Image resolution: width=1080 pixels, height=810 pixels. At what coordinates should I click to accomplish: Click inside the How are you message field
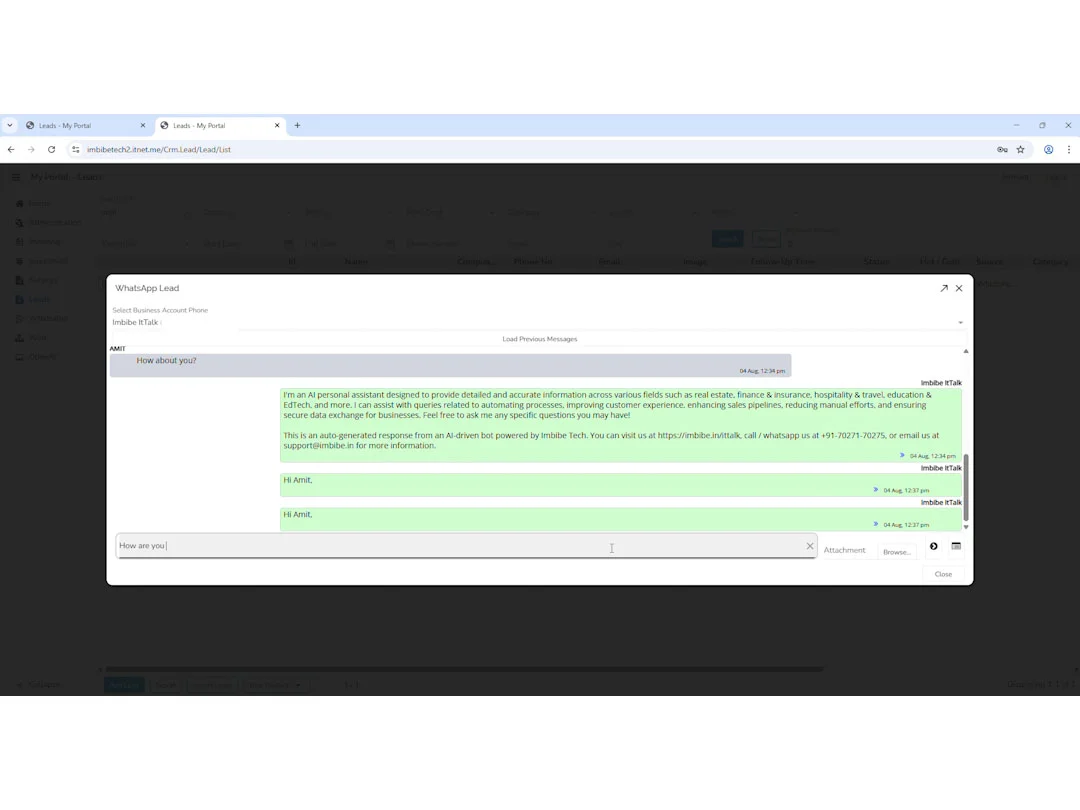[x=400, y=545]
